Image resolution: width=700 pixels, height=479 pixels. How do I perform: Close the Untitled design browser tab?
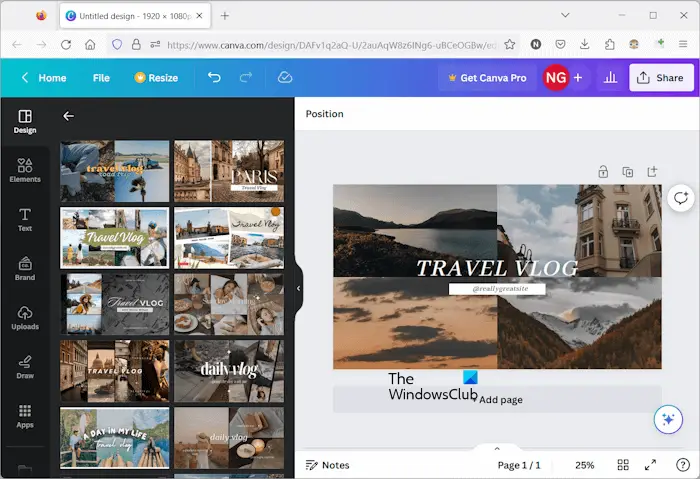200,16
